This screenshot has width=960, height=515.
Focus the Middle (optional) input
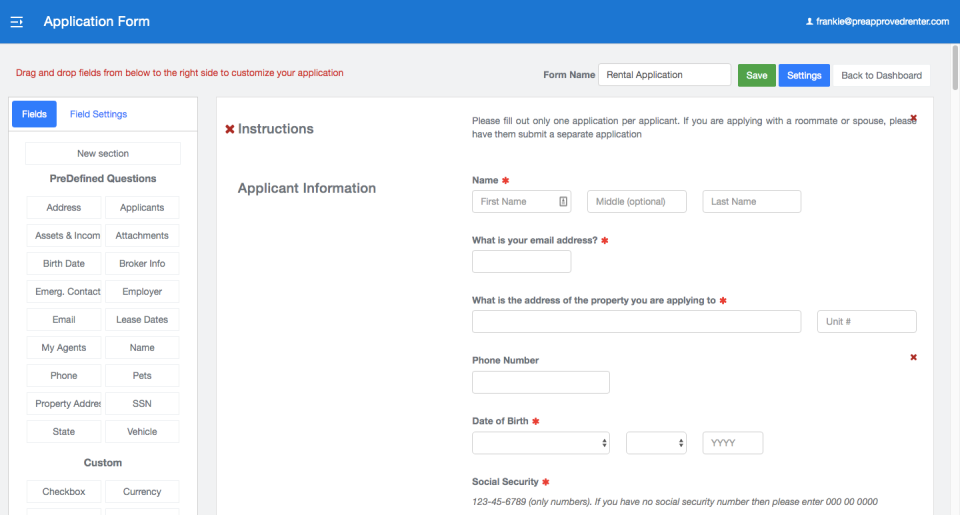click(x=637, y=201)
